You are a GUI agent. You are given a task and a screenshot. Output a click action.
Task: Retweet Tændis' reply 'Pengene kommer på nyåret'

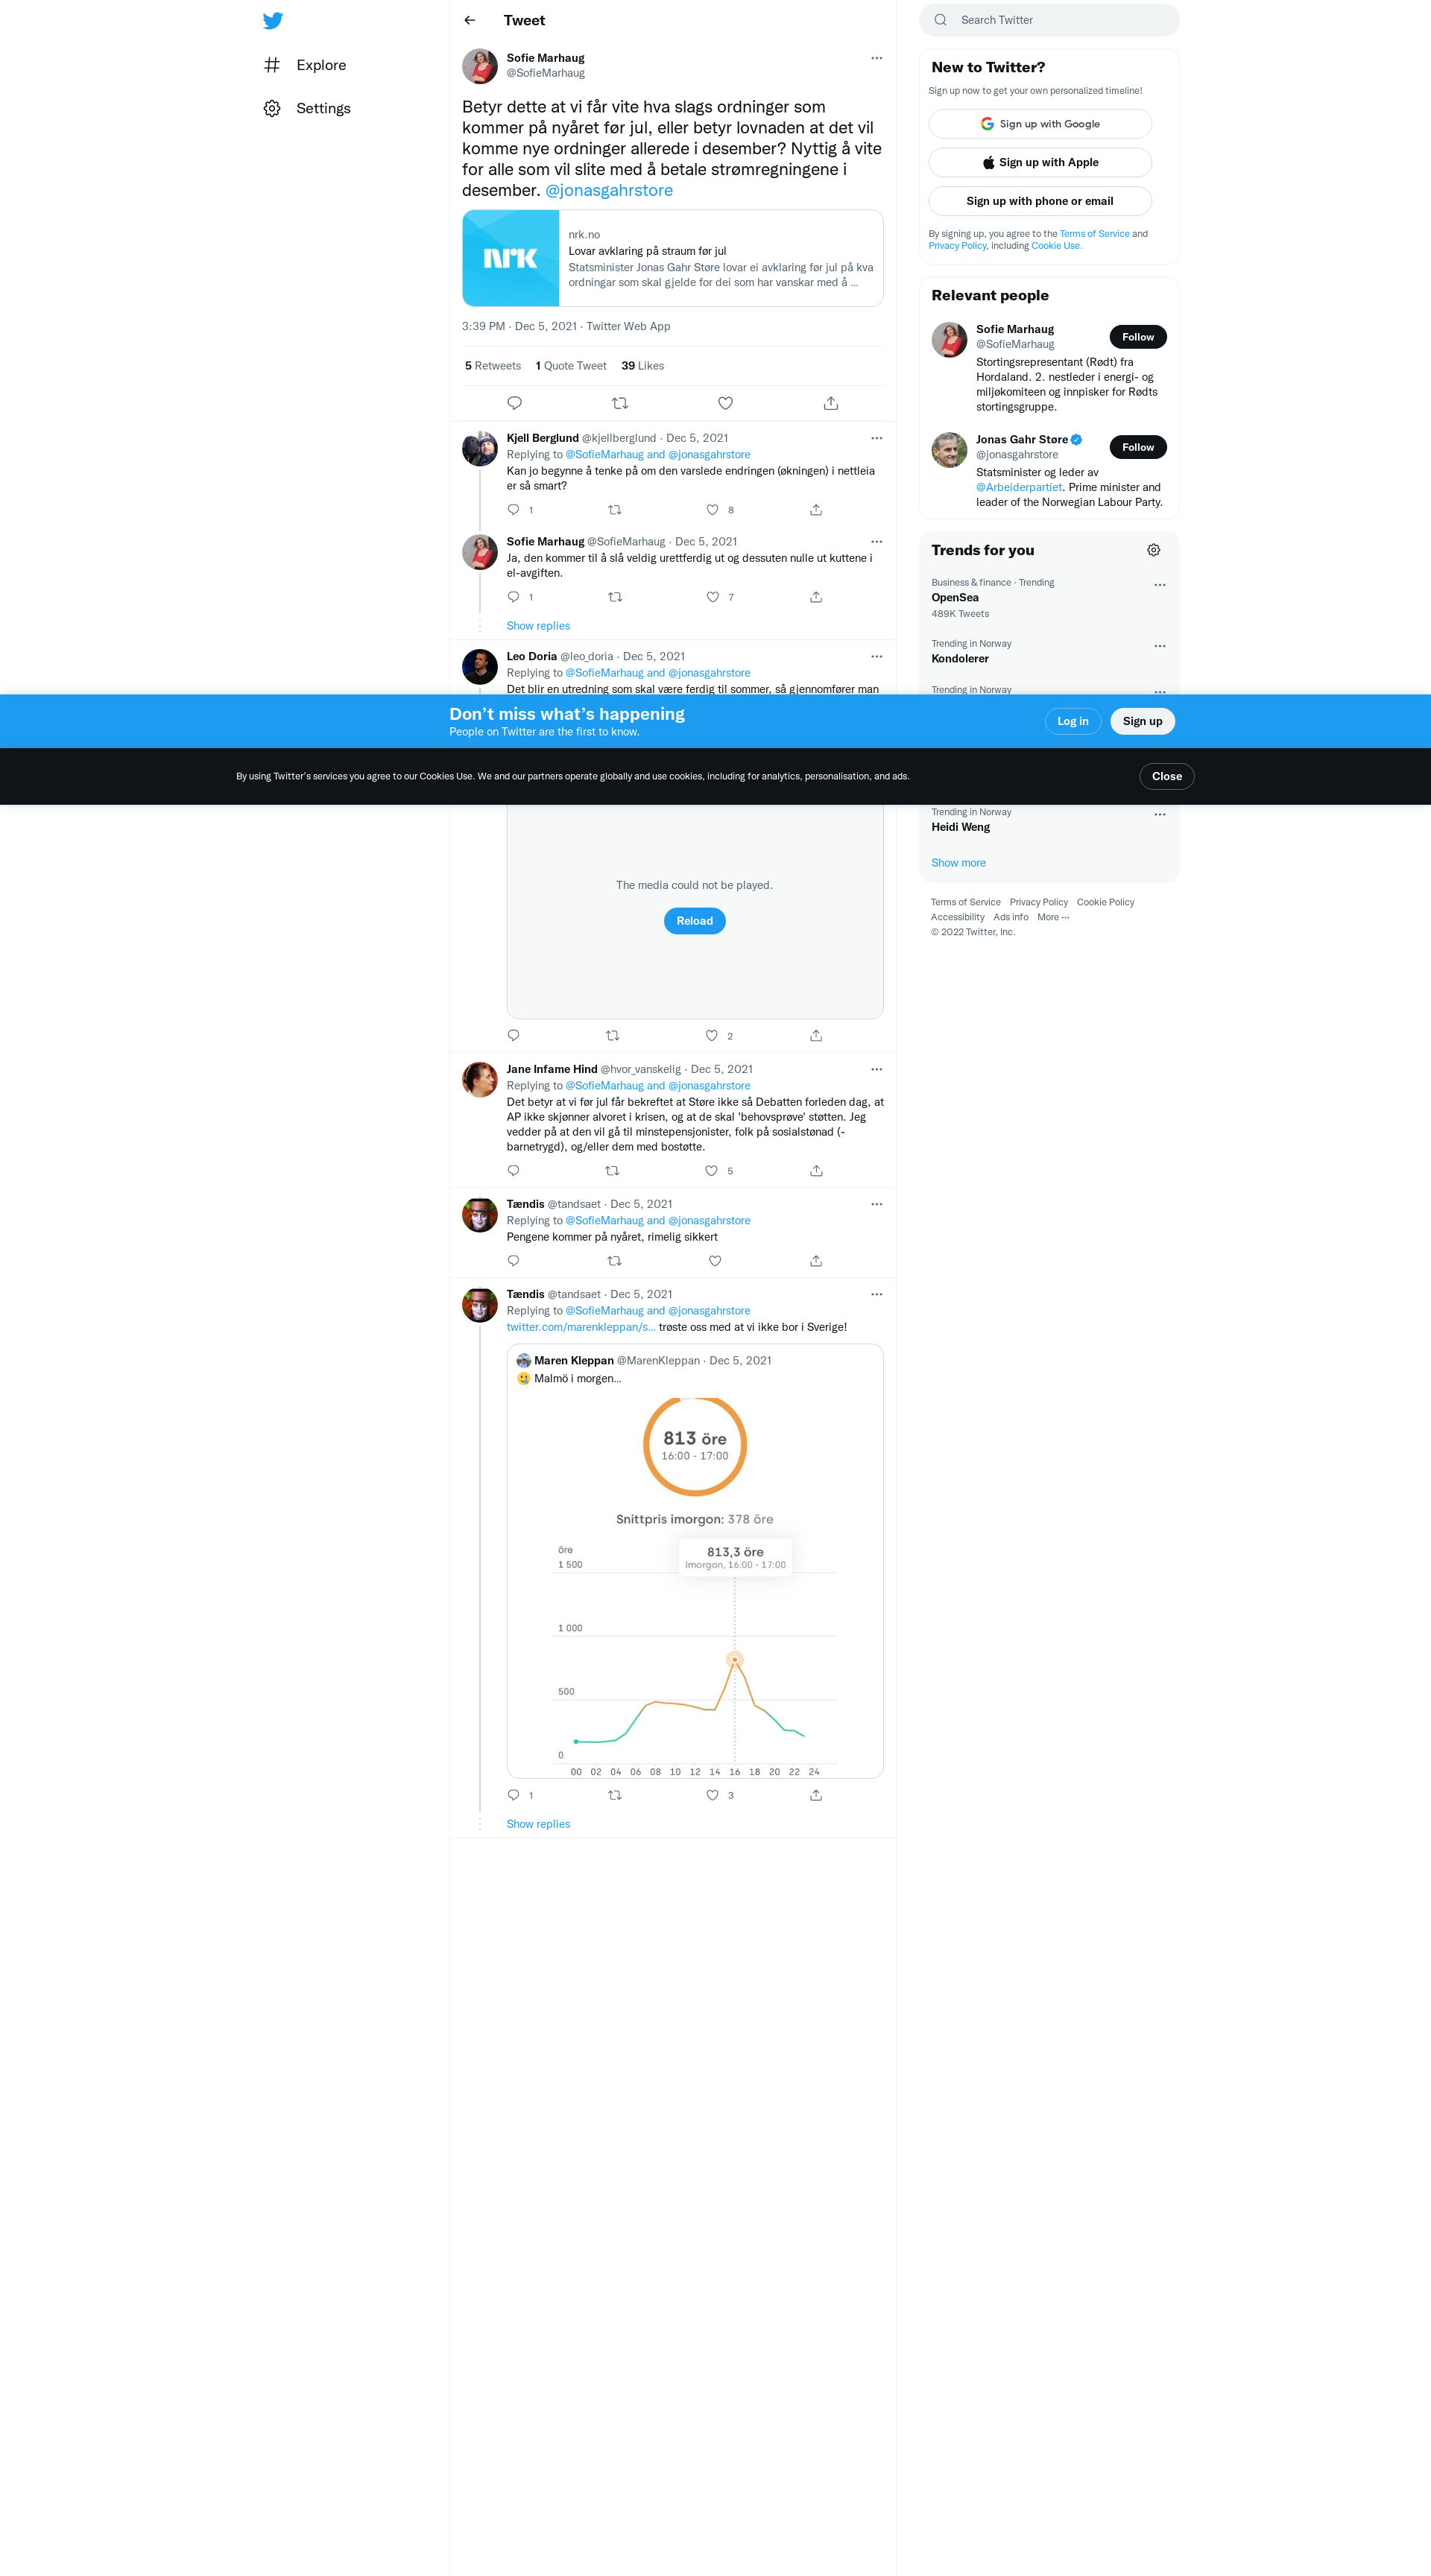pyautogui.click(x=615, y=1261)
